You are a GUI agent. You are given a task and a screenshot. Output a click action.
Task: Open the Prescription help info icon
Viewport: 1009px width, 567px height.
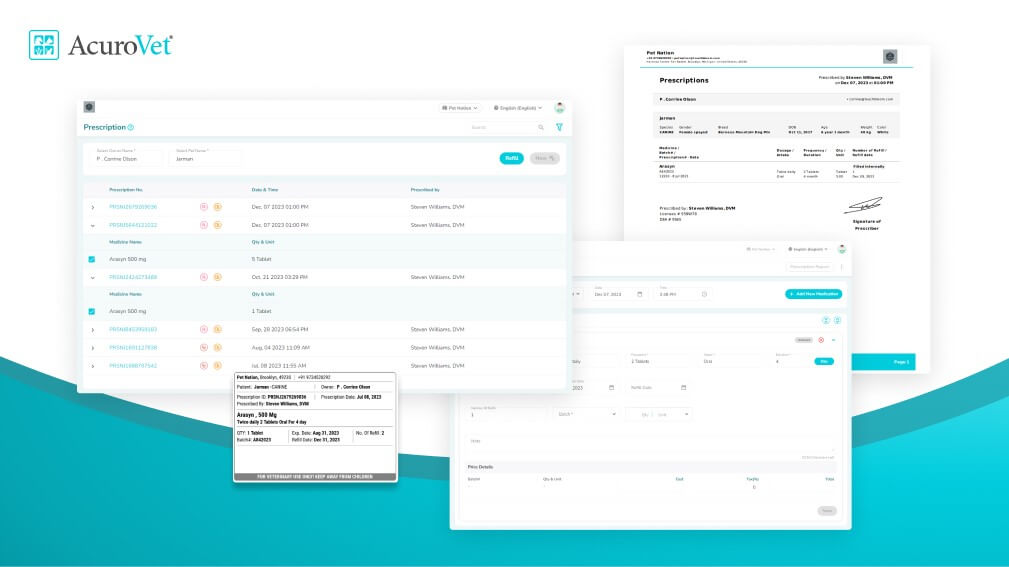131,128
